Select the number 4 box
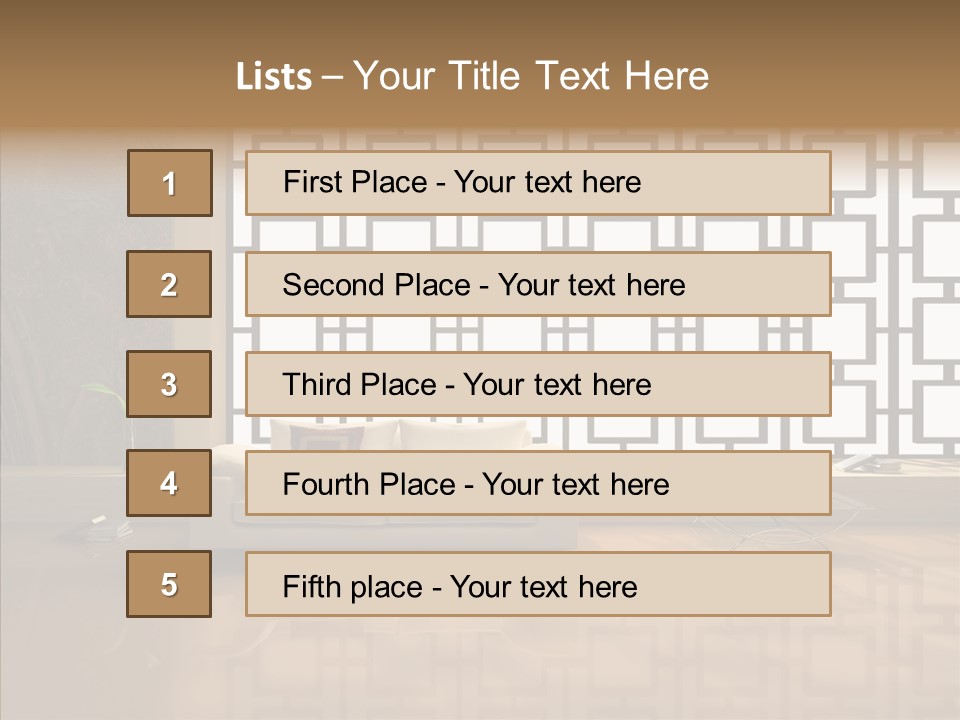 (x=169, y=484)
